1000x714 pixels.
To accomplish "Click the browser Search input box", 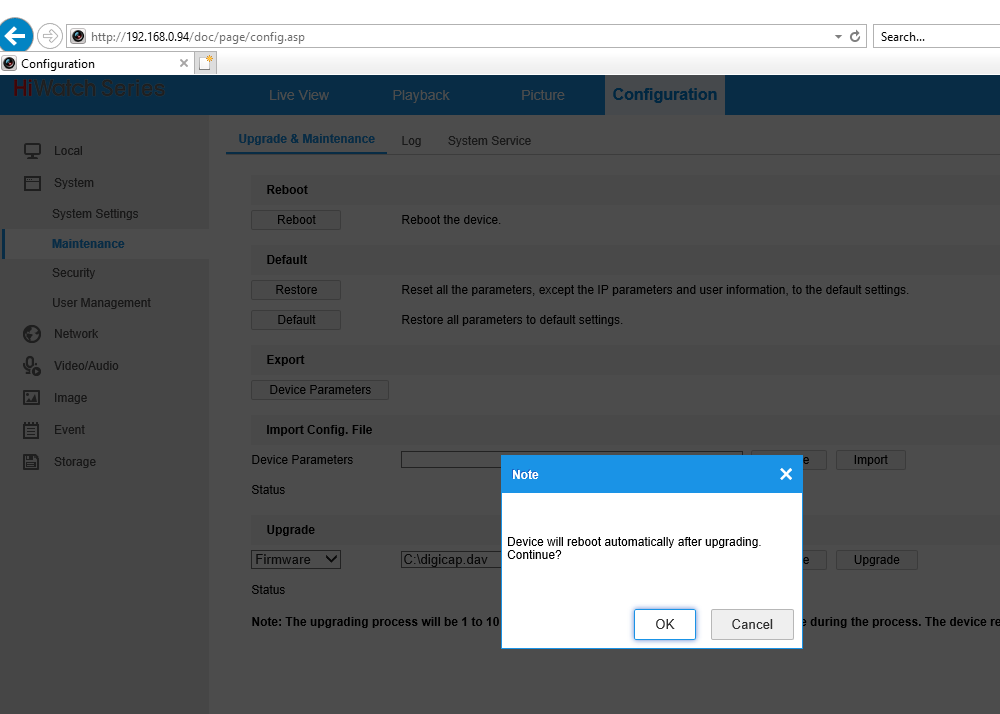I will (x=936, y=37).
